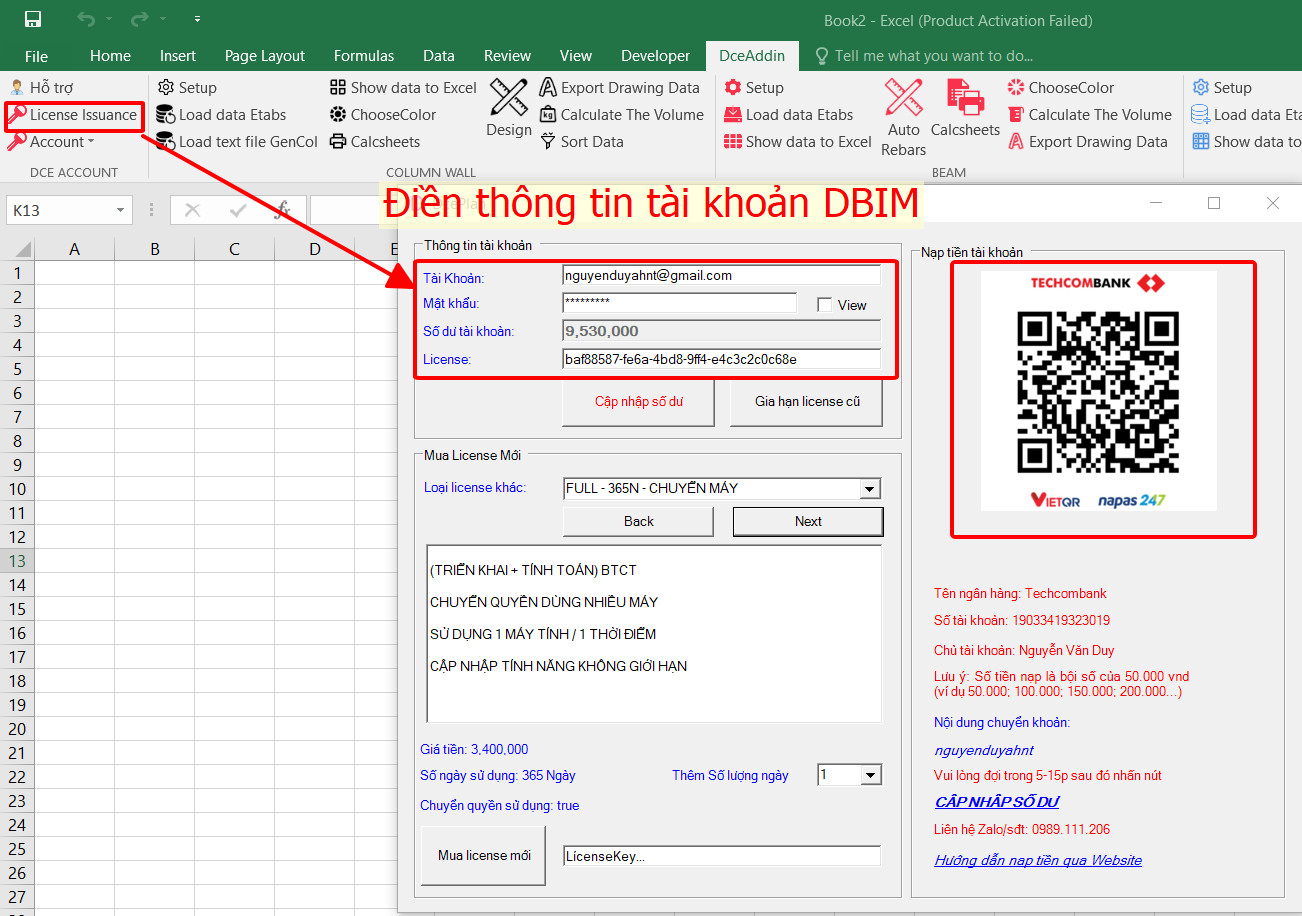Click the Redo arrow in quick access

(x=139, y=19)
